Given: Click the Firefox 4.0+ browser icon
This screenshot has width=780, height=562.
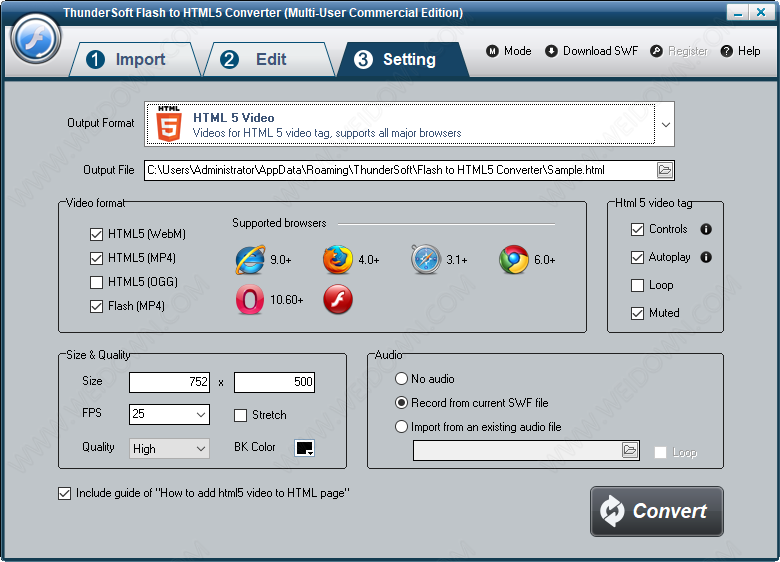Looking at the screenshot, I should [338, 260].
